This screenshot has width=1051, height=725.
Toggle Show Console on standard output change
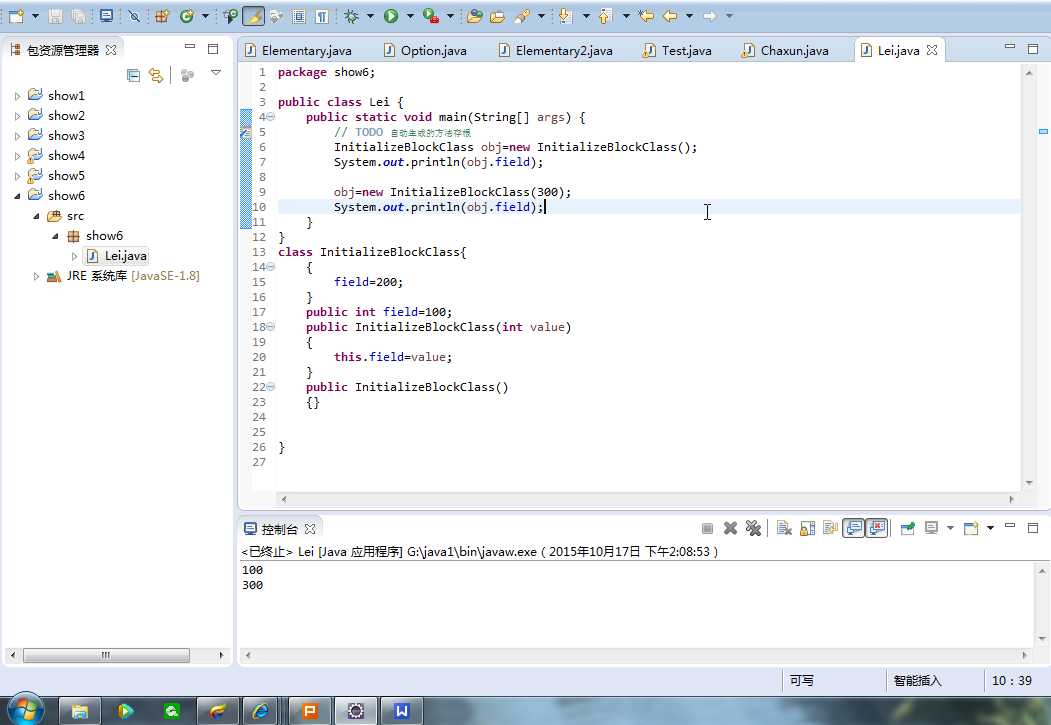854,529
